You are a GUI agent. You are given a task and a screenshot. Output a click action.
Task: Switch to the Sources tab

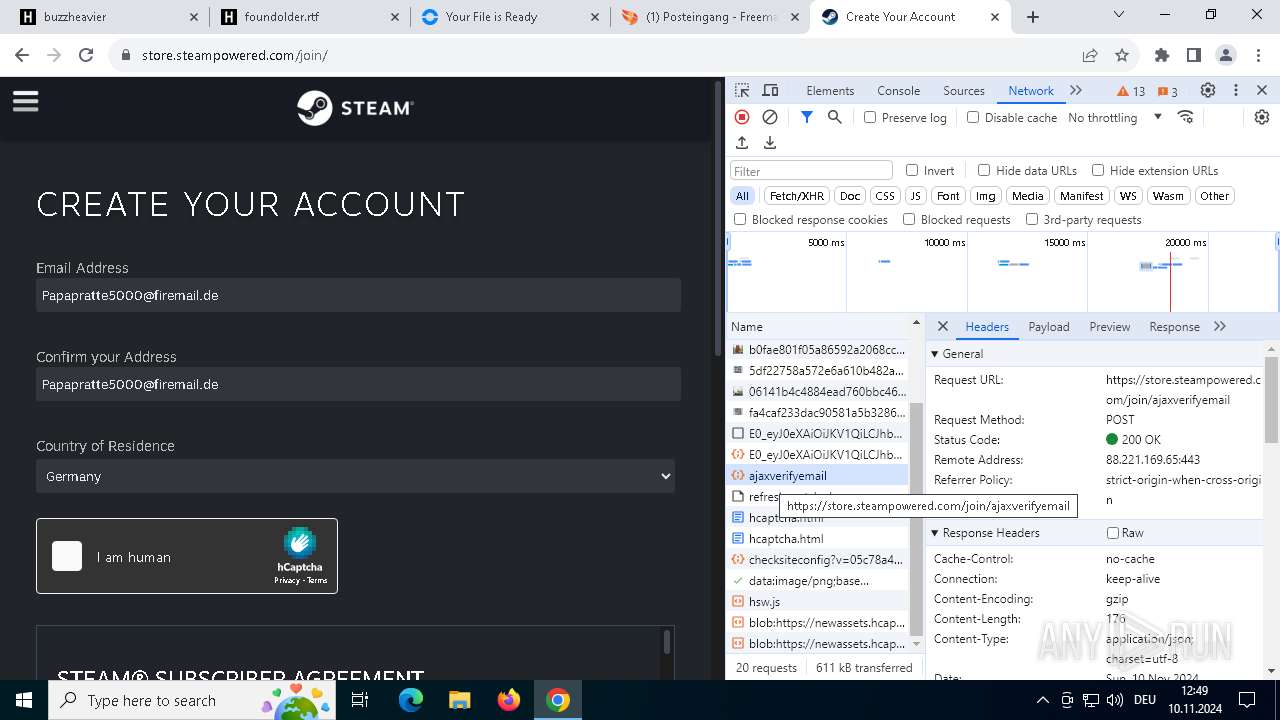(x=964, y=90)
